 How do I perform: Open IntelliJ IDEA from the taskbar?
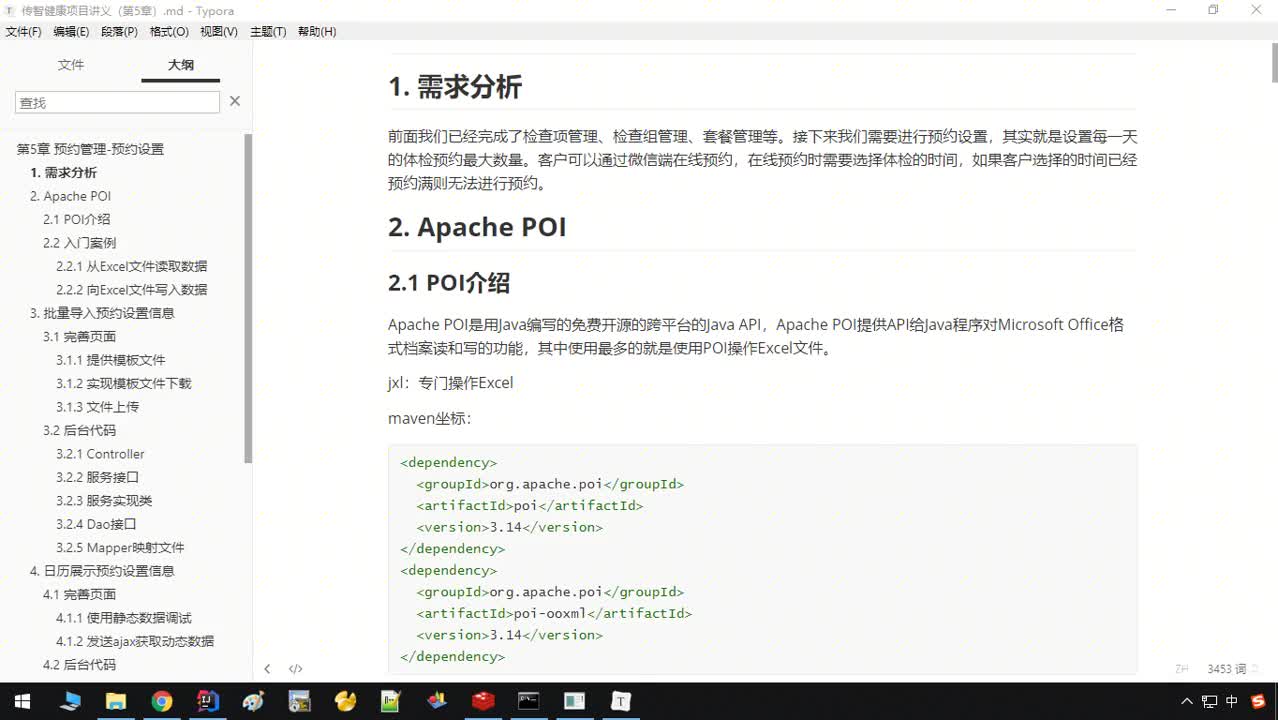click(x=208, y=701)
